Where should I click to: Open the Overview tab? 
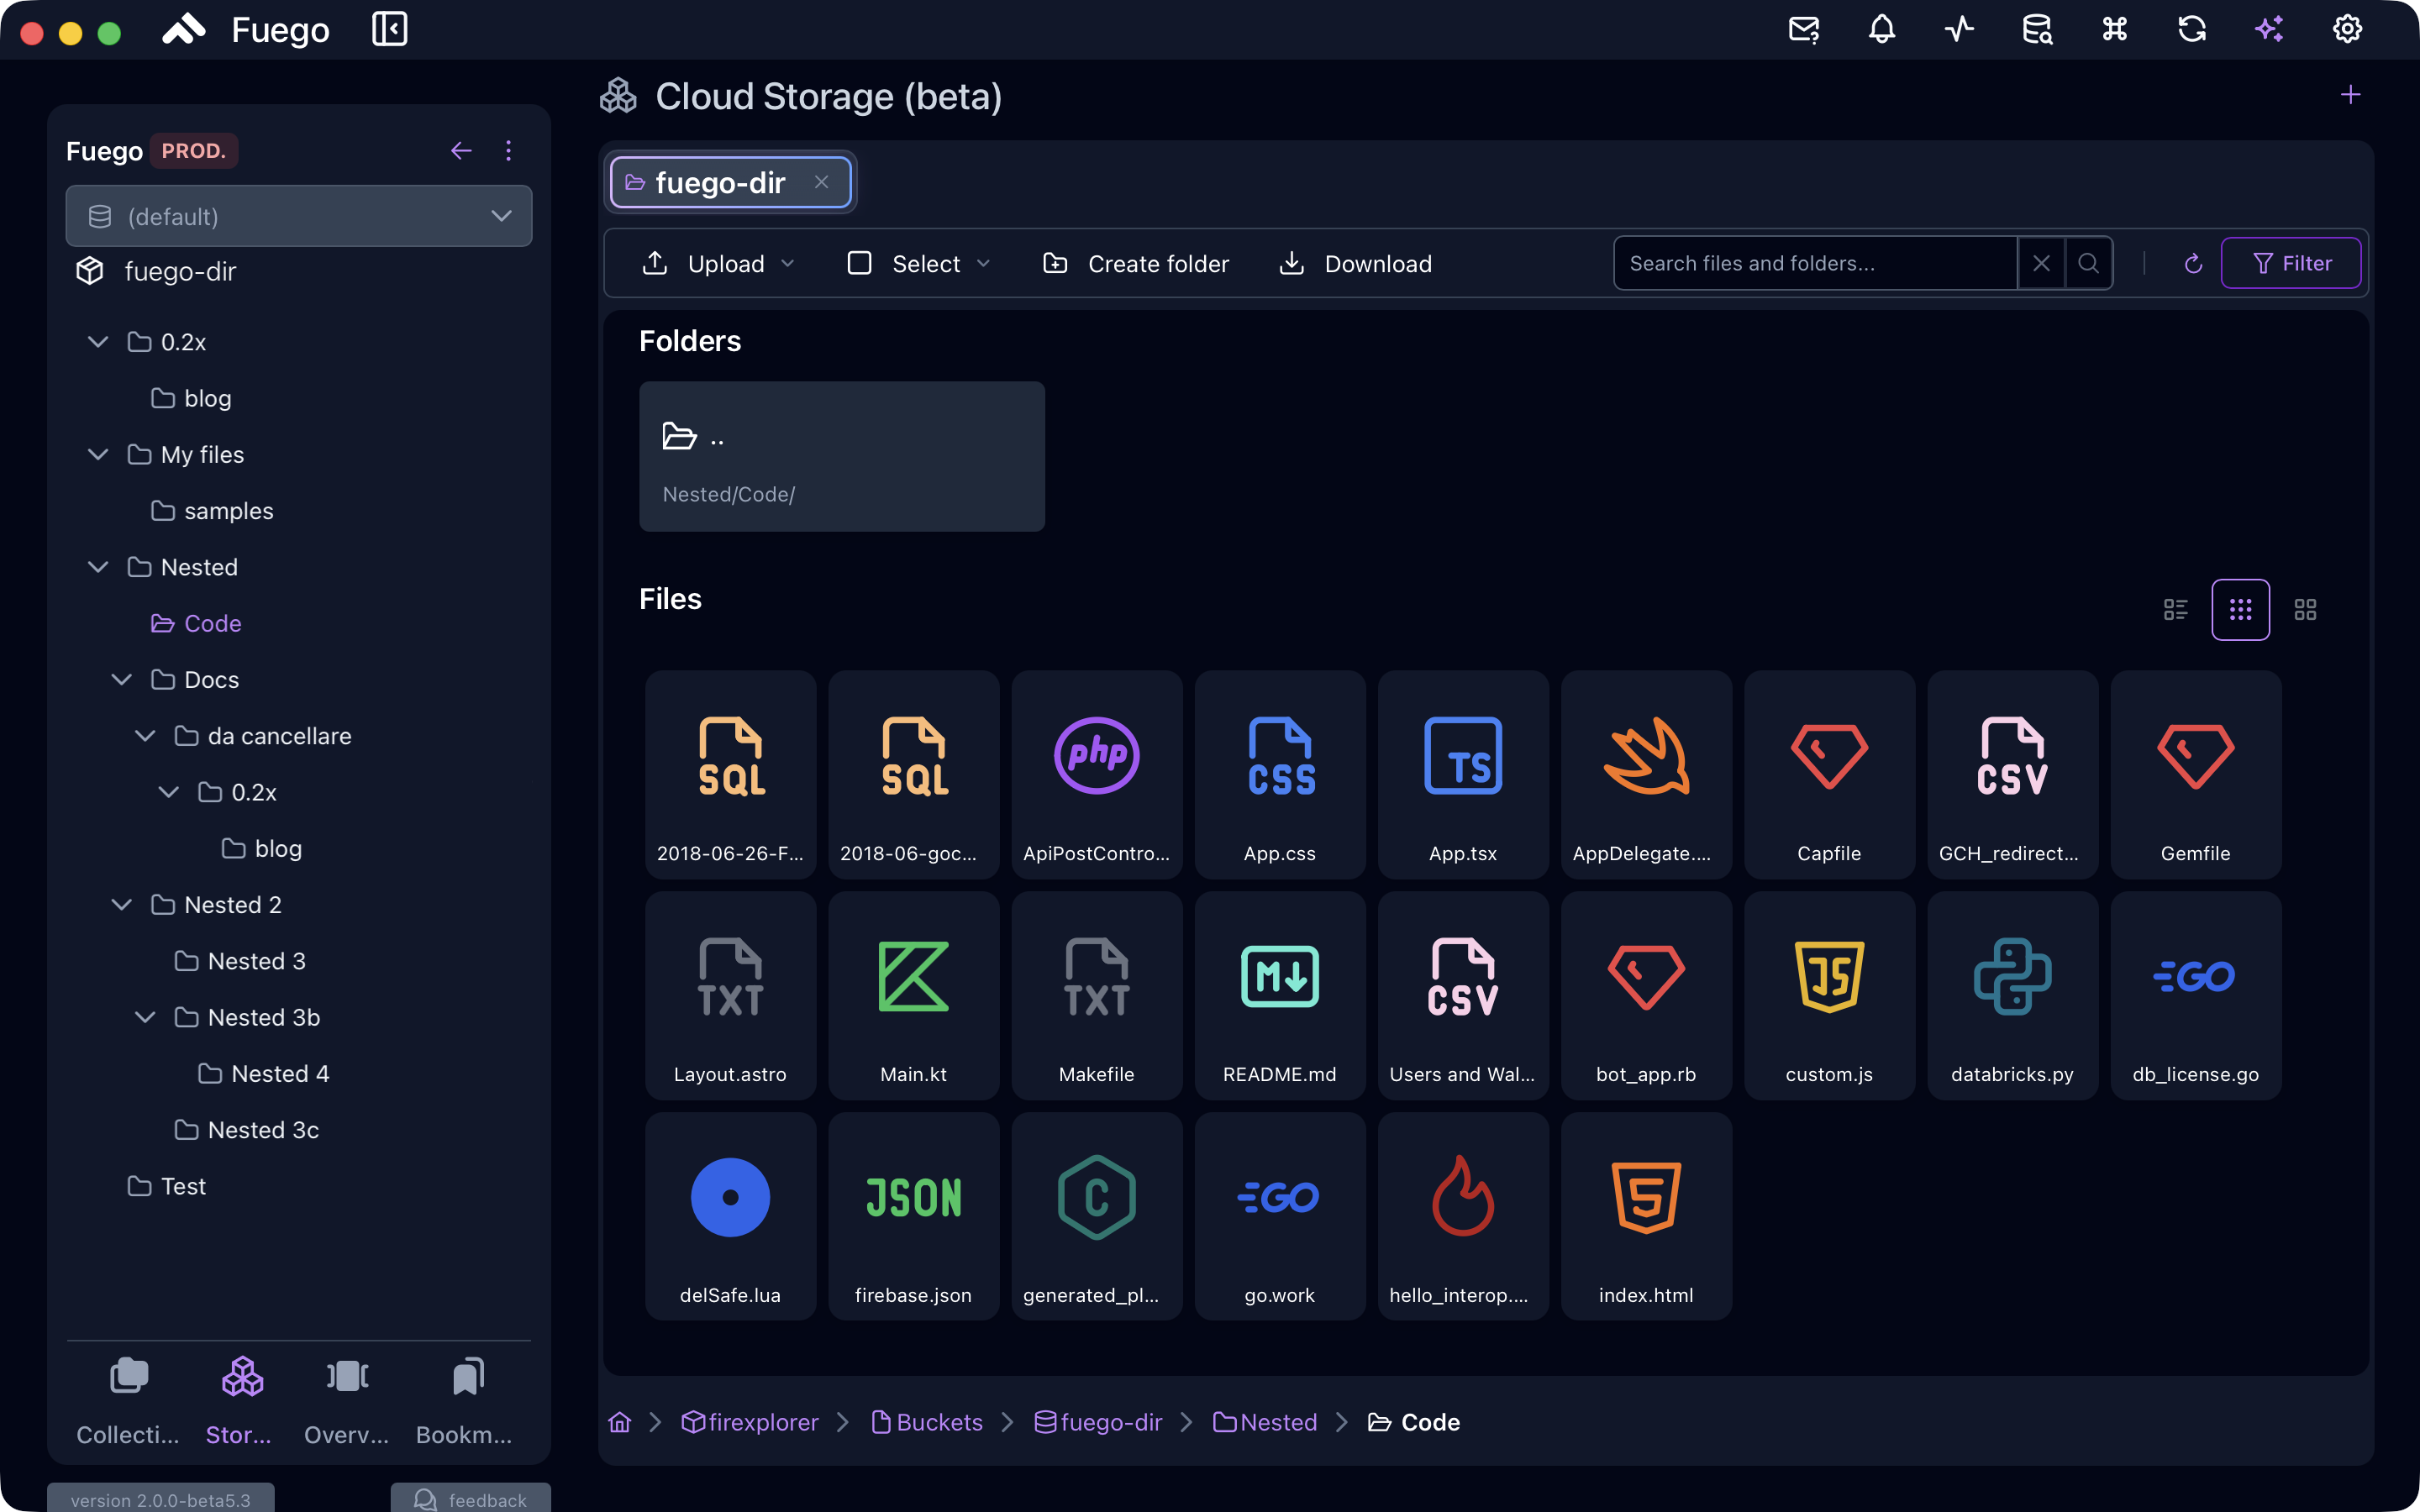pos(347,1402)
